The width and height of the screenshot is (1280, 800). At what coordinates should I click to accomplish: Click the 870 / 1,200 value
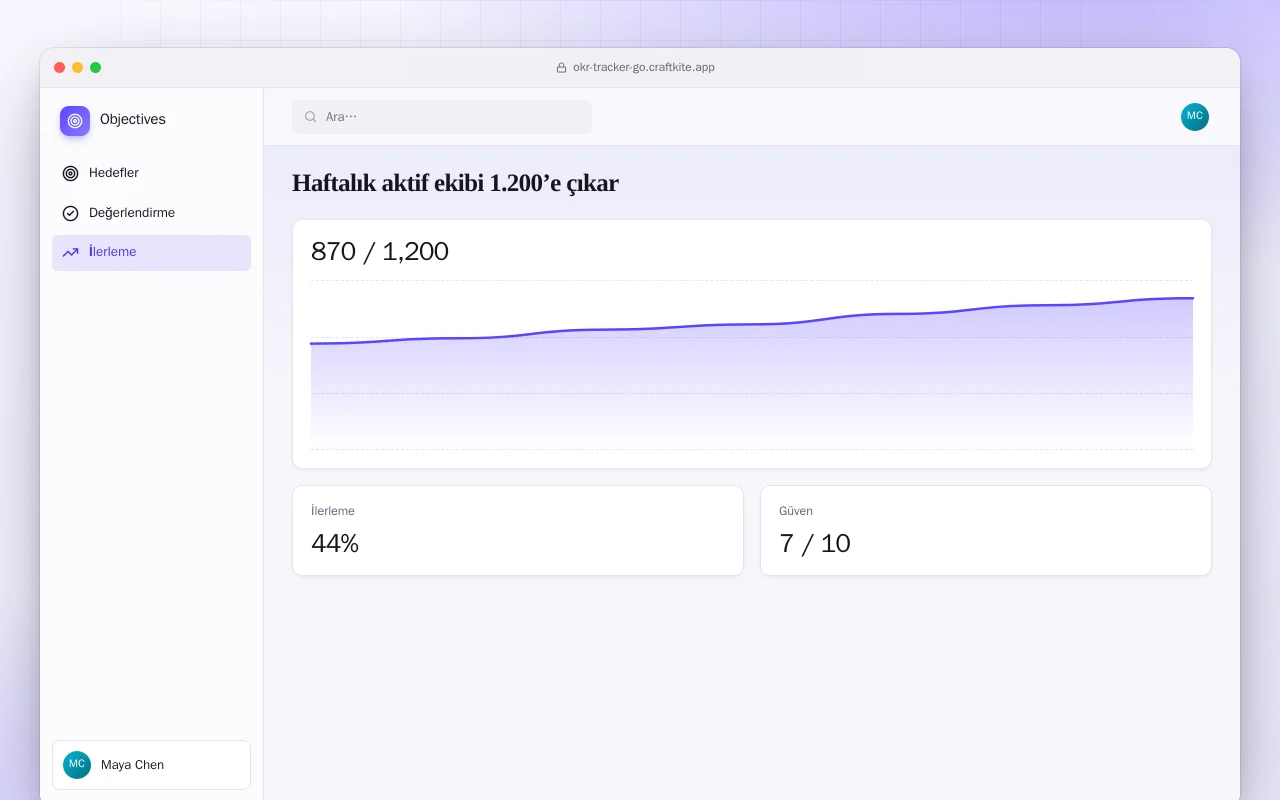coord(380,251)
